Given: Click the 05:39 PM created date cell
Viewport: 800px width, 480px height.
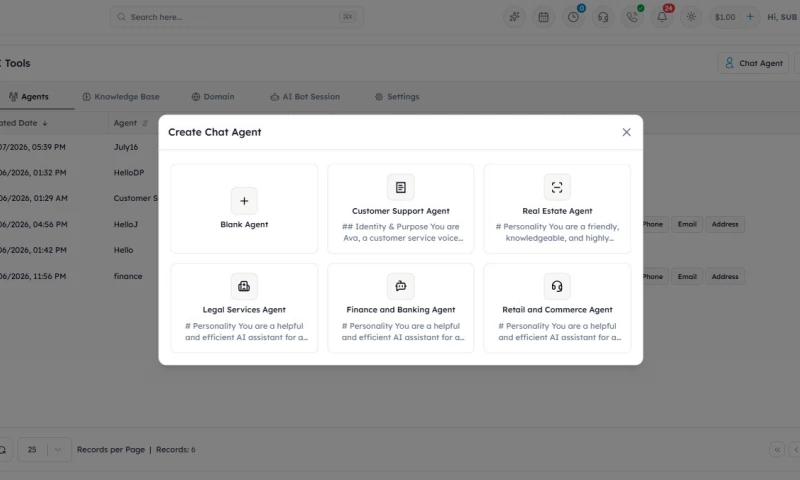Looking at the screenshot, I should 33,147.
